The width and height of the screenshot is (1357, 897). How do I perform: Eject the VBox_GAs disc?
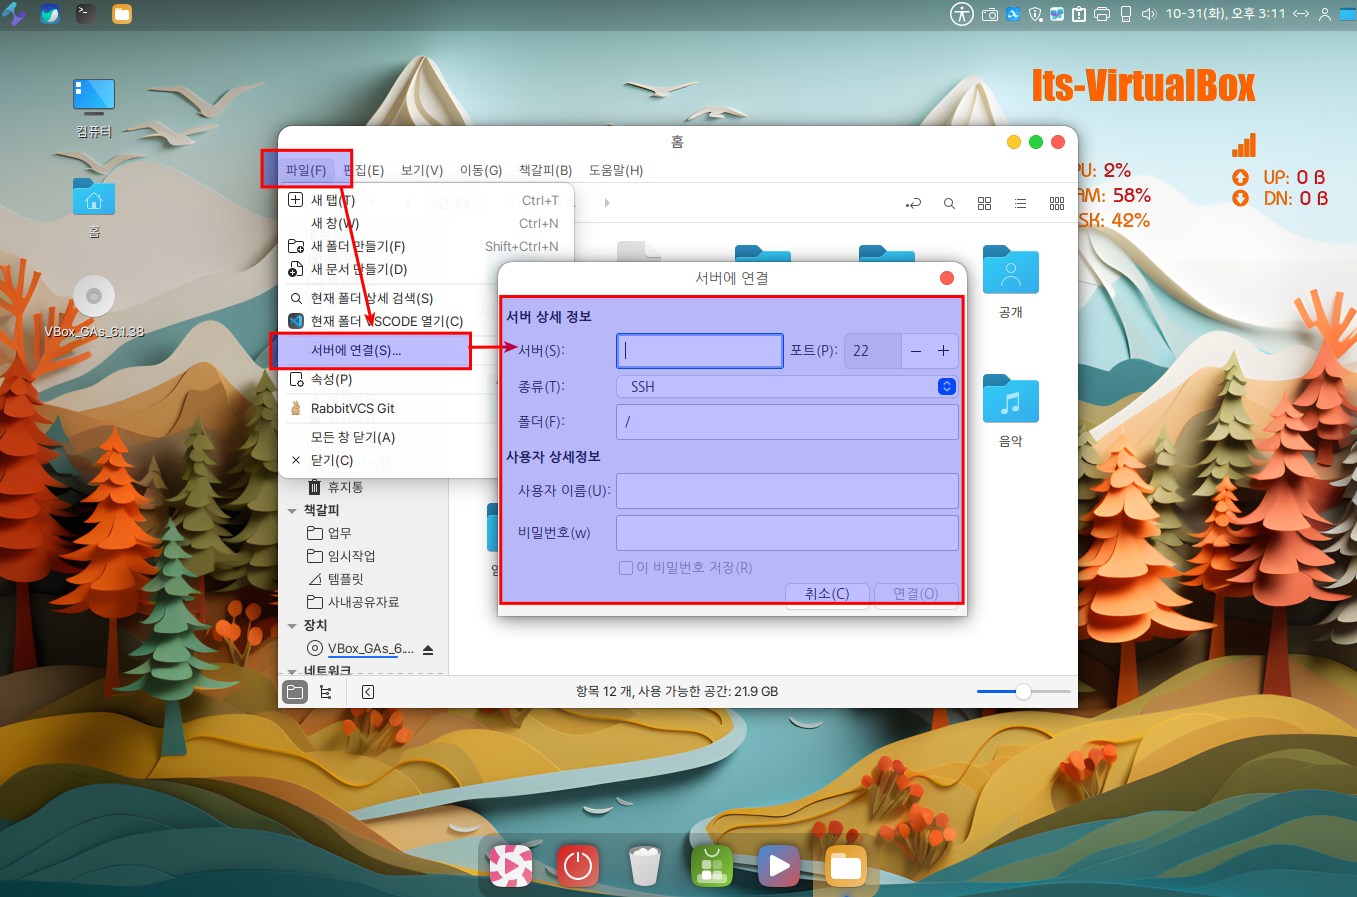428,650
